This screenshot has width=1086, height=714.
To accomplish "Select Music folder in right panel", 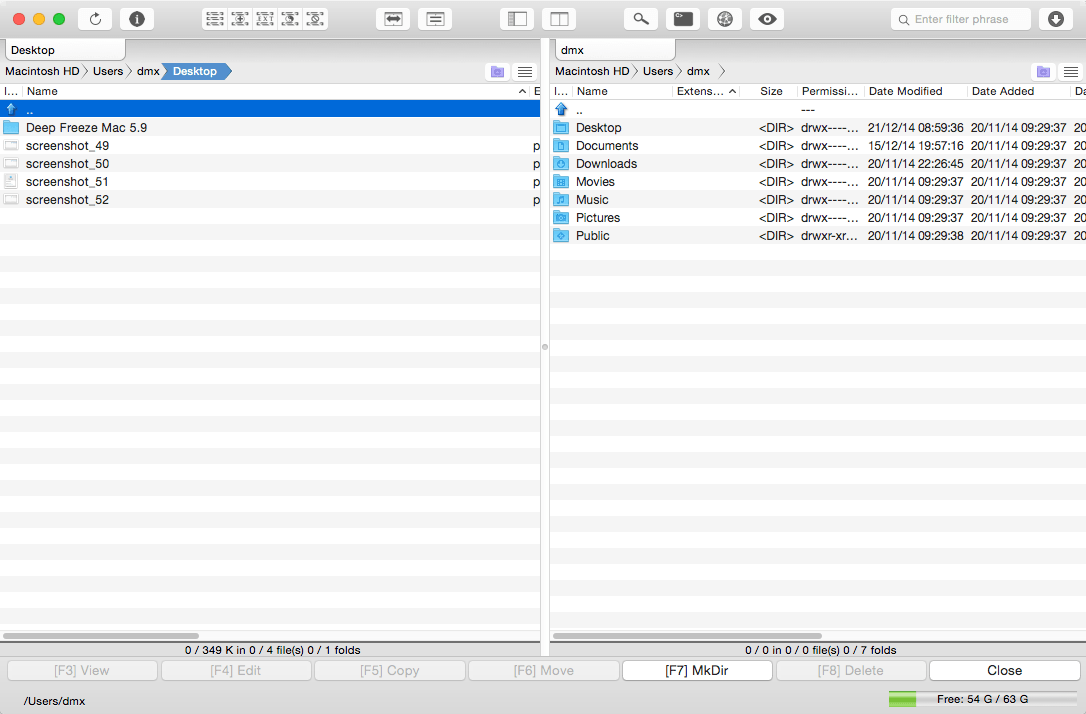I will (x=818, y=199).
